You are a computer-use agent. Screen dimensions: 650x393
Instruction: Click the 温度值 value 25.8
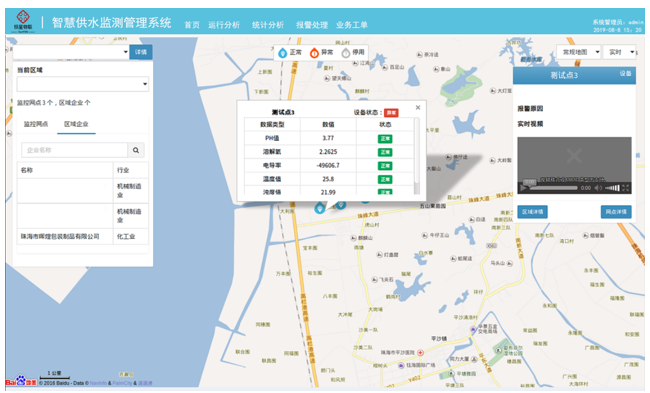(328, 179)
